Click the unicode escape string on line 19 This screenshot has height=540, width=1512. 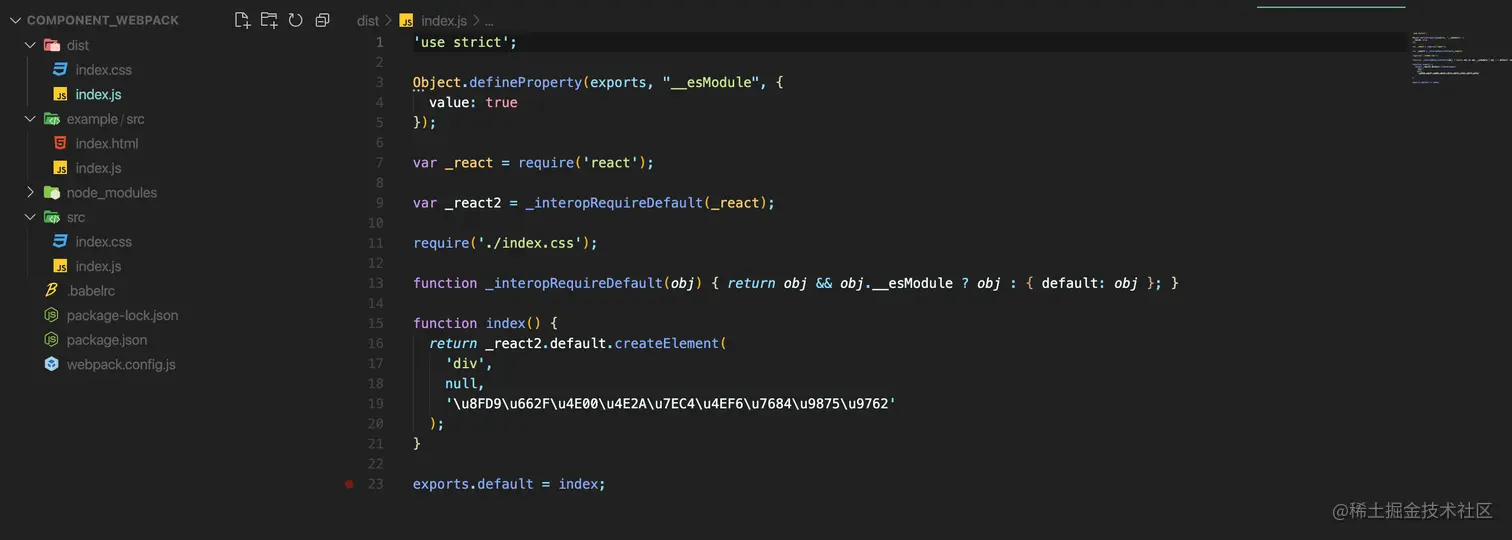coord(670,403)
